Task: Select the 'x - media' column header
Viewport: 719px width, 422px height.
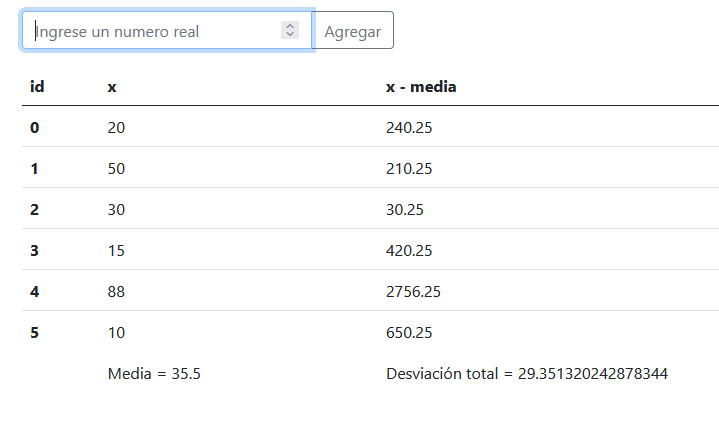Action: (x=421, y=87)
